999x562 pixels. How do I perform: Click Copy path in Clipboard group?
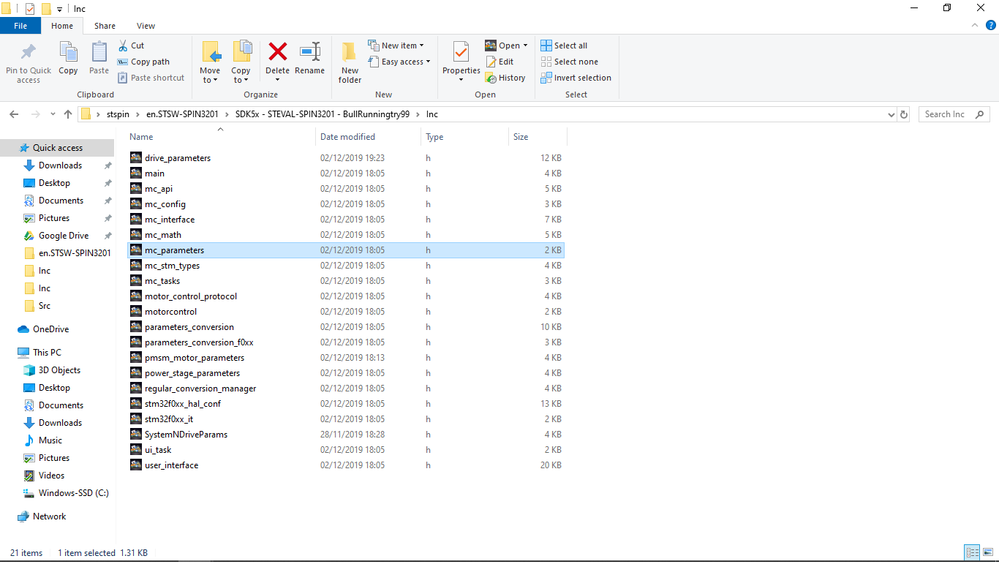click(x=143, y=62)
